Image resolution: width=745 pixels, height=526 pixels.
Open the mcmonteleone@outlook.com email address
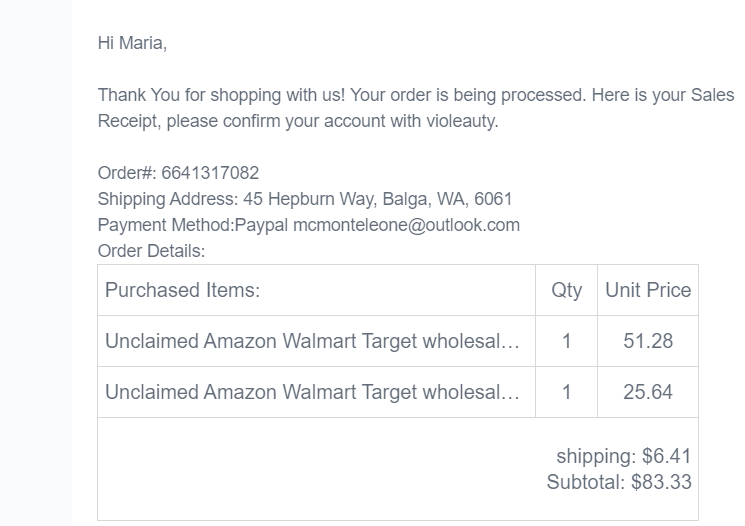tap(406, 225)
